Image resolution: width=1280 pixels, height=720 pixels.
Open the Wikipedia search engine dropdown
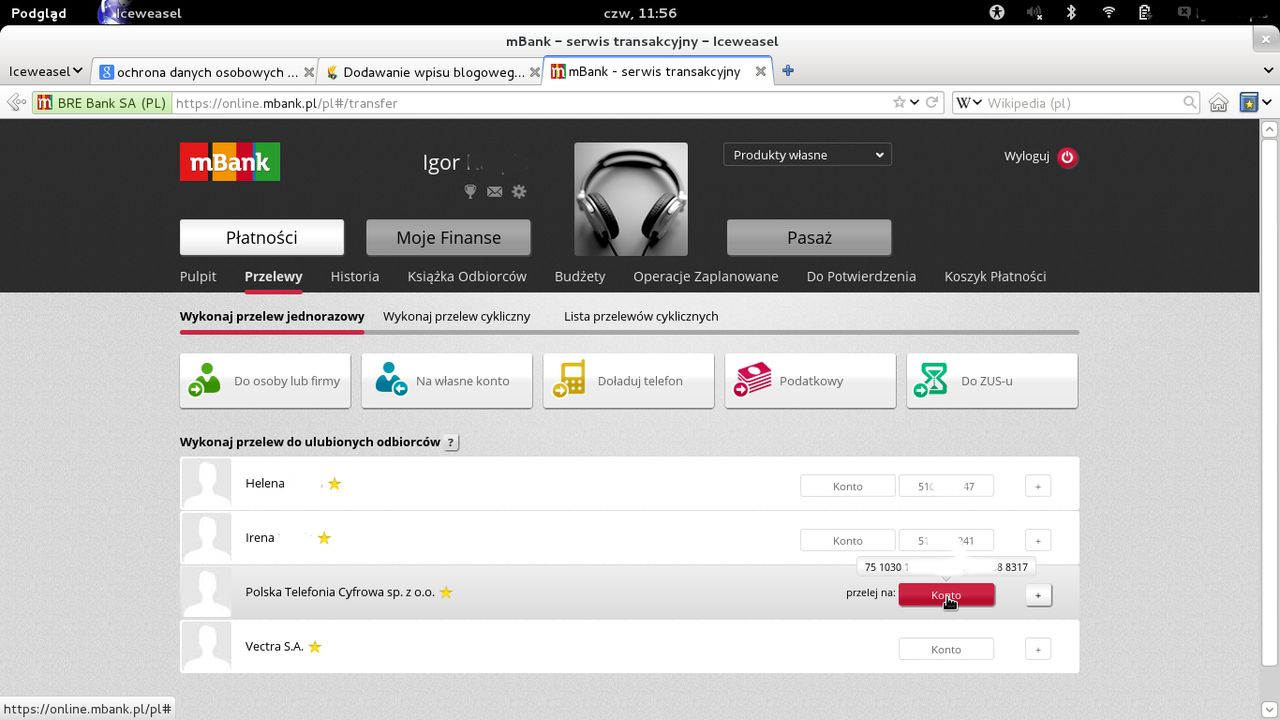[969, 102]
